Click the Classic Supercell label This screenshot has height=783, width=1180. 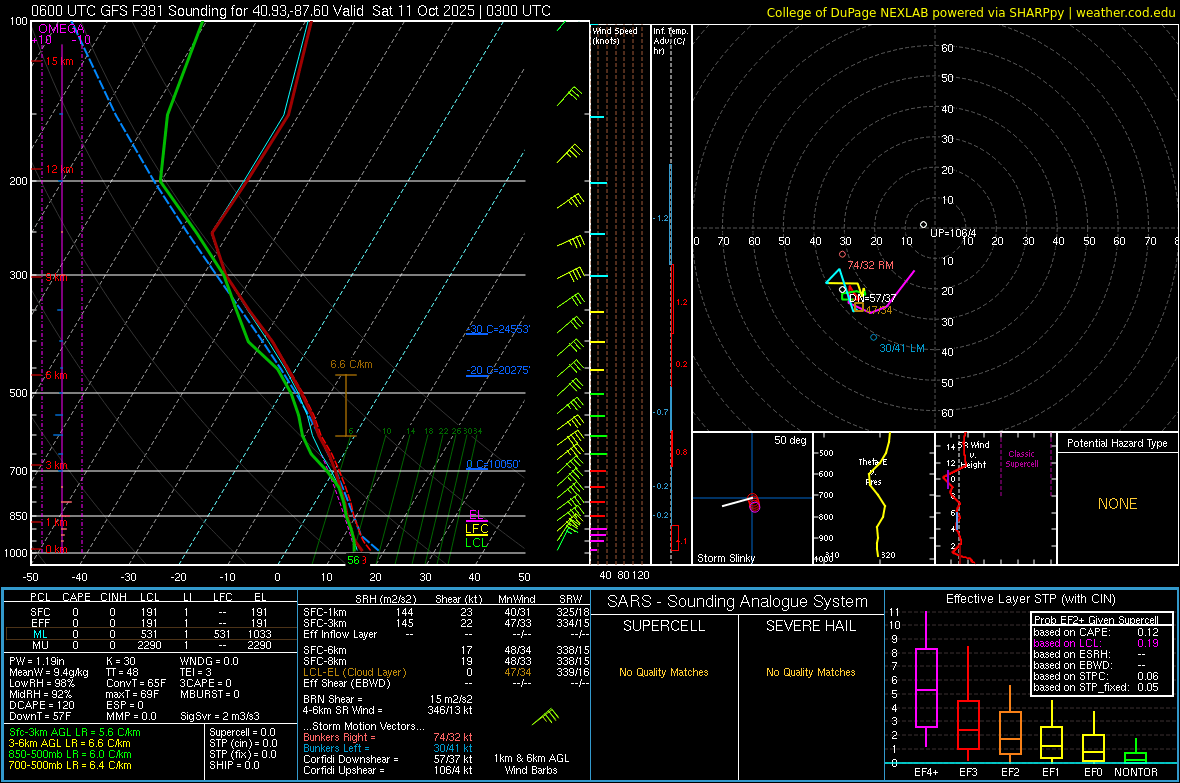point(1021,459)
